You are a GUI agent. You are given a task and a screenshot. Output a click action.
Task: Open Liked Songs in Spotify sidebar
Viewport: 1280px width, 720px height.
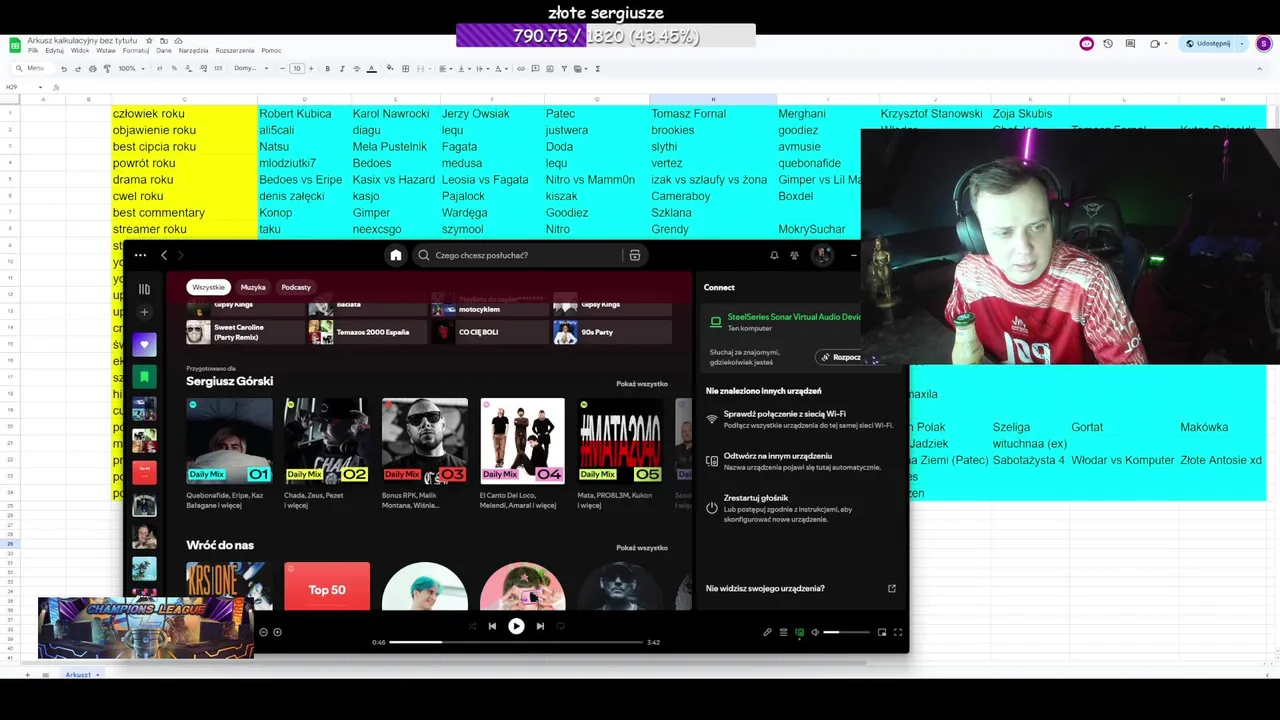(x=144, y=344)
